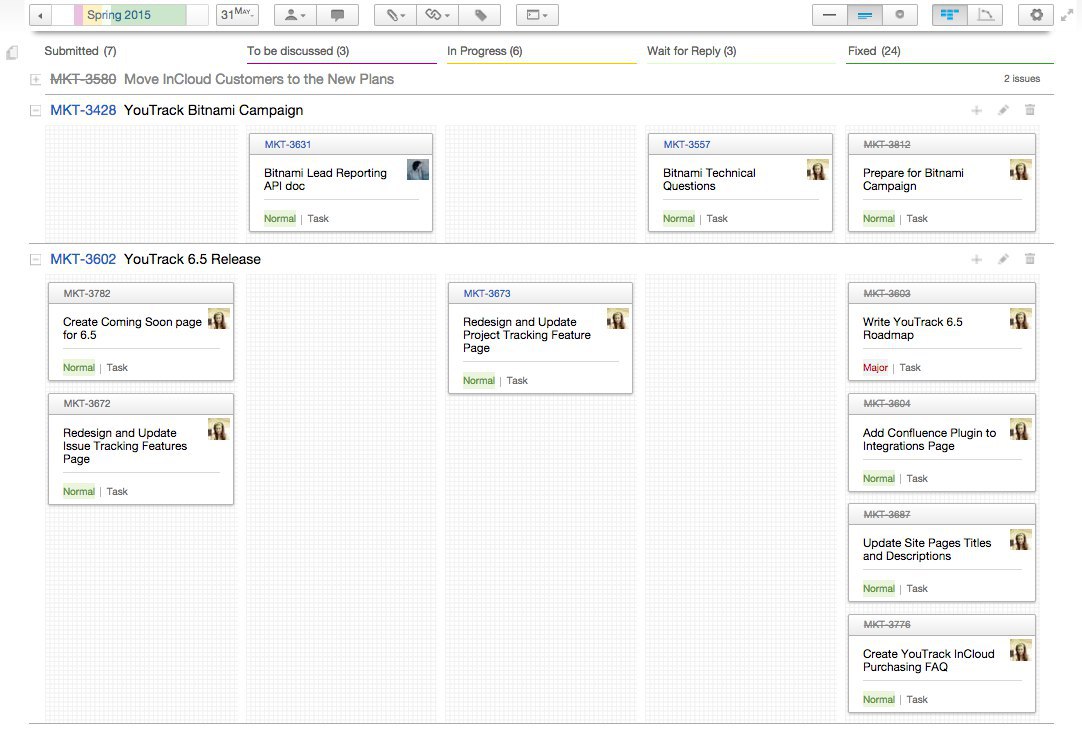1082x731 pixels.
Task: Add a task to YouTrack Bitnami Campaign swimlane
Action: tap(976, 110)
